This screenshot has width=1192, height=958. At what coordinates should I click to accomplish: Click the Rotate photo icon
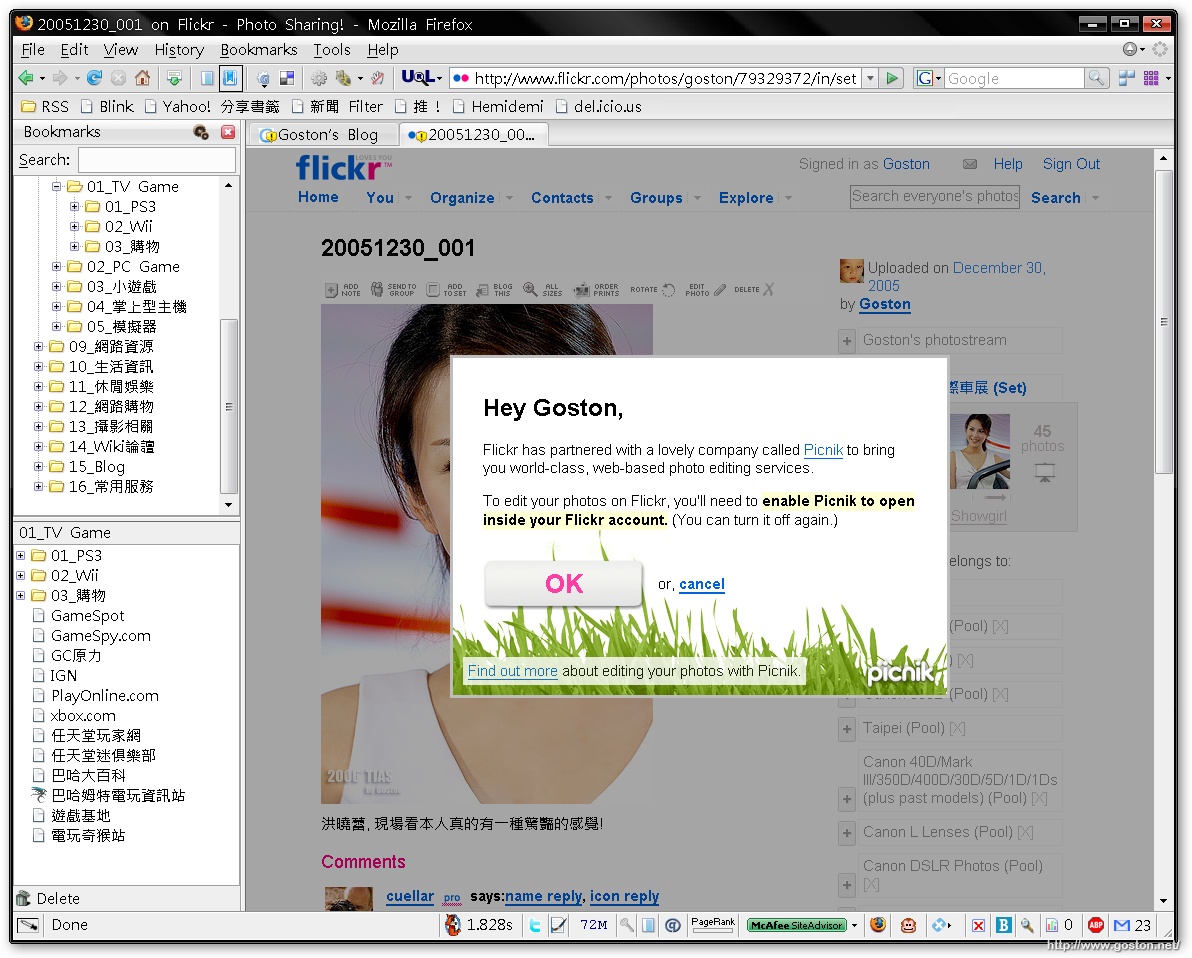pyautogui.click(x=668, y=290)
